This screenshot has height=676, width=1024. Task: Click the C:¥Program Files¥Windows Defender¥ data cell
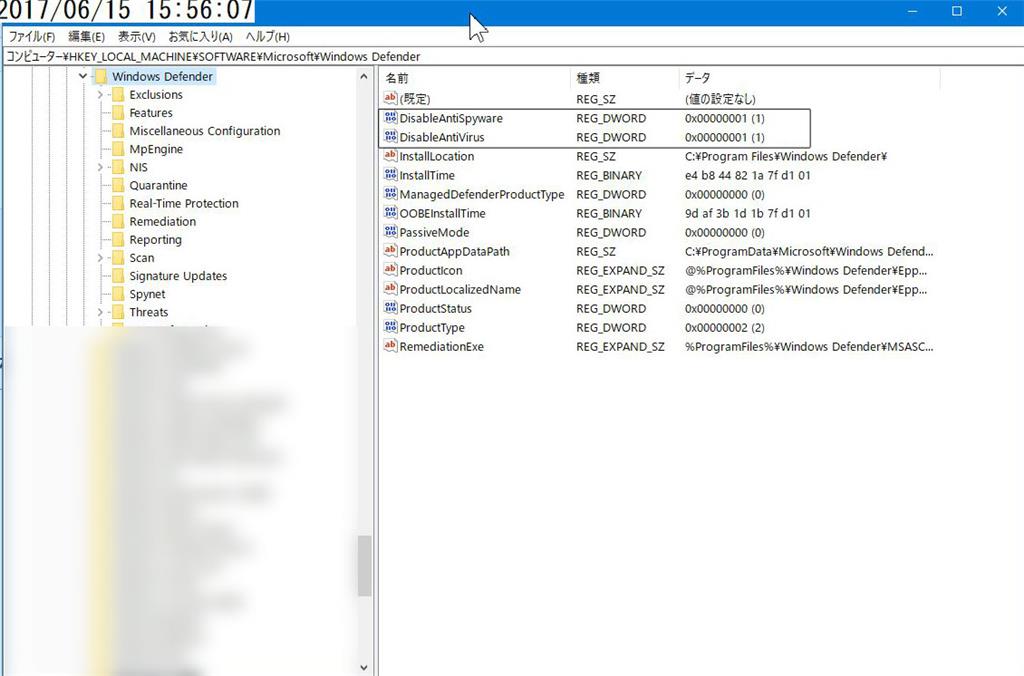[786, 156]
